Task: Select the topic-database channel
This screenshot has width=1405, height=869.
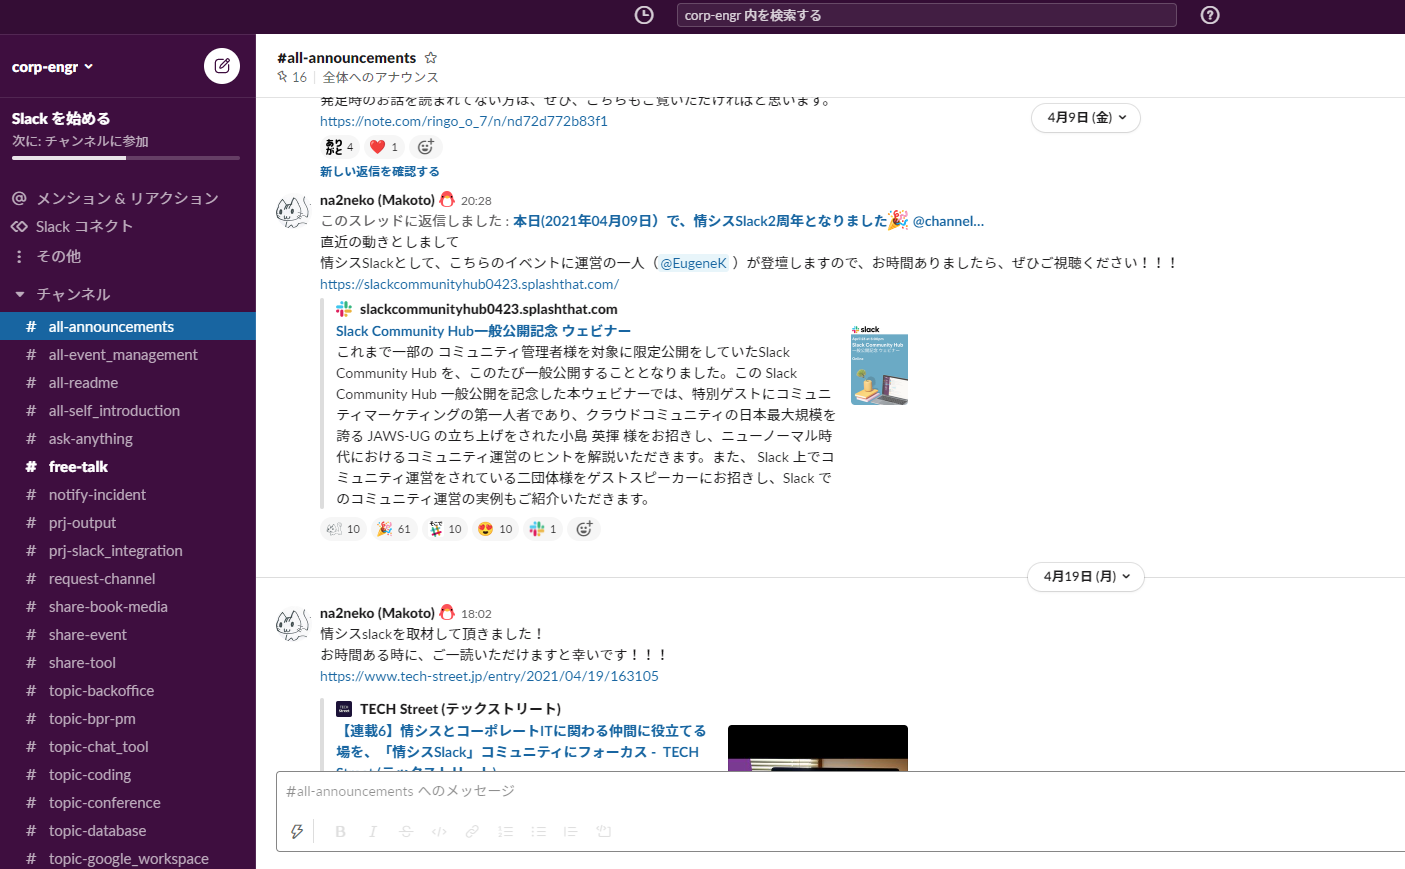Action: pyautogui.click(x=128, y=830)
